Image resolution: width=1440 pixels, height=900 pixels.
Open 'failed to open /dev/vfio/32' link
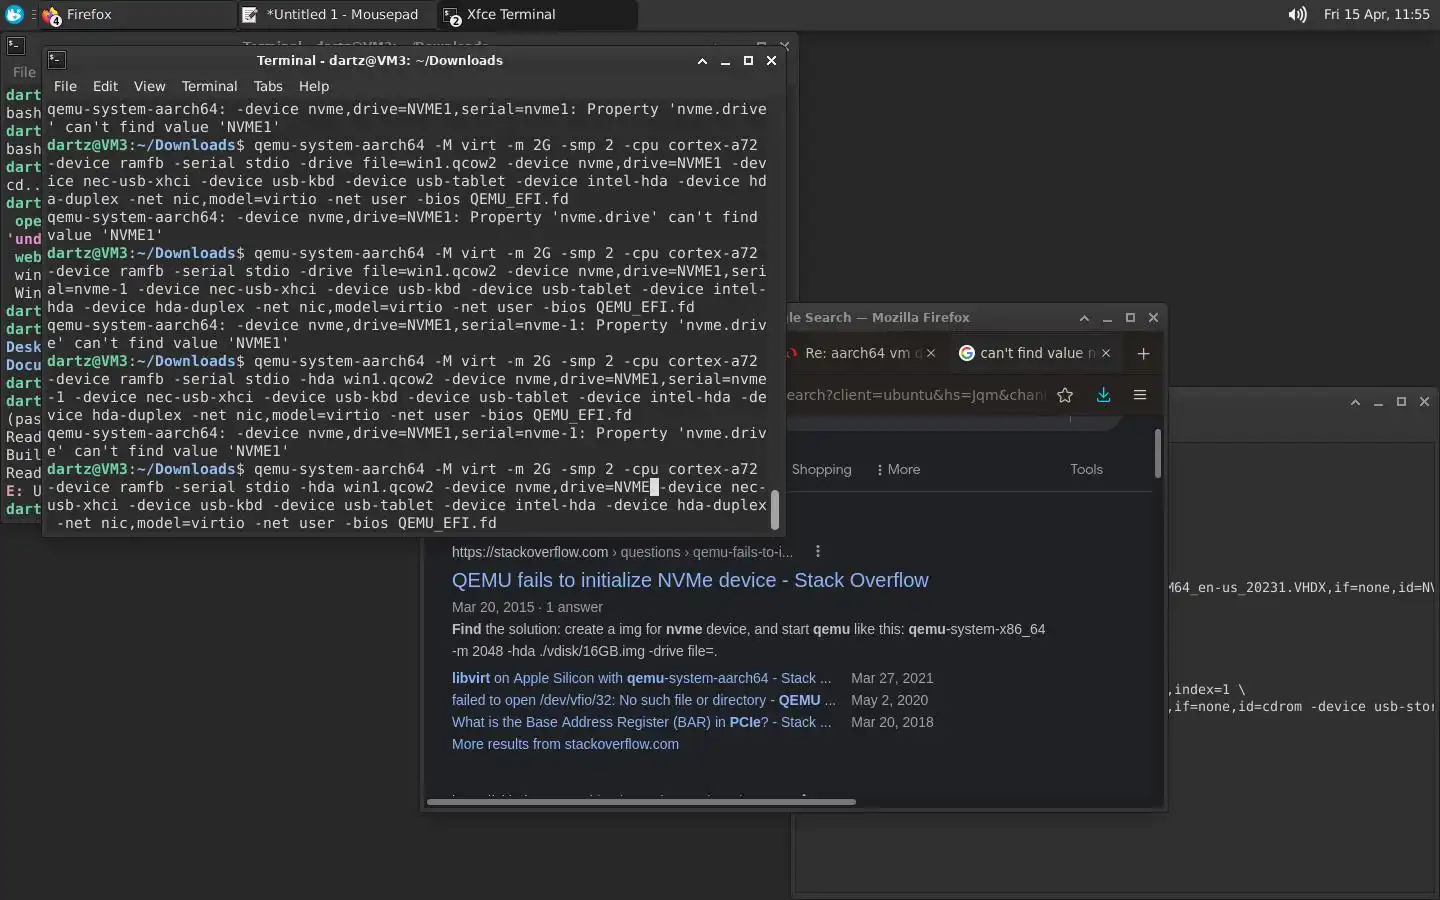coord(643,700)
